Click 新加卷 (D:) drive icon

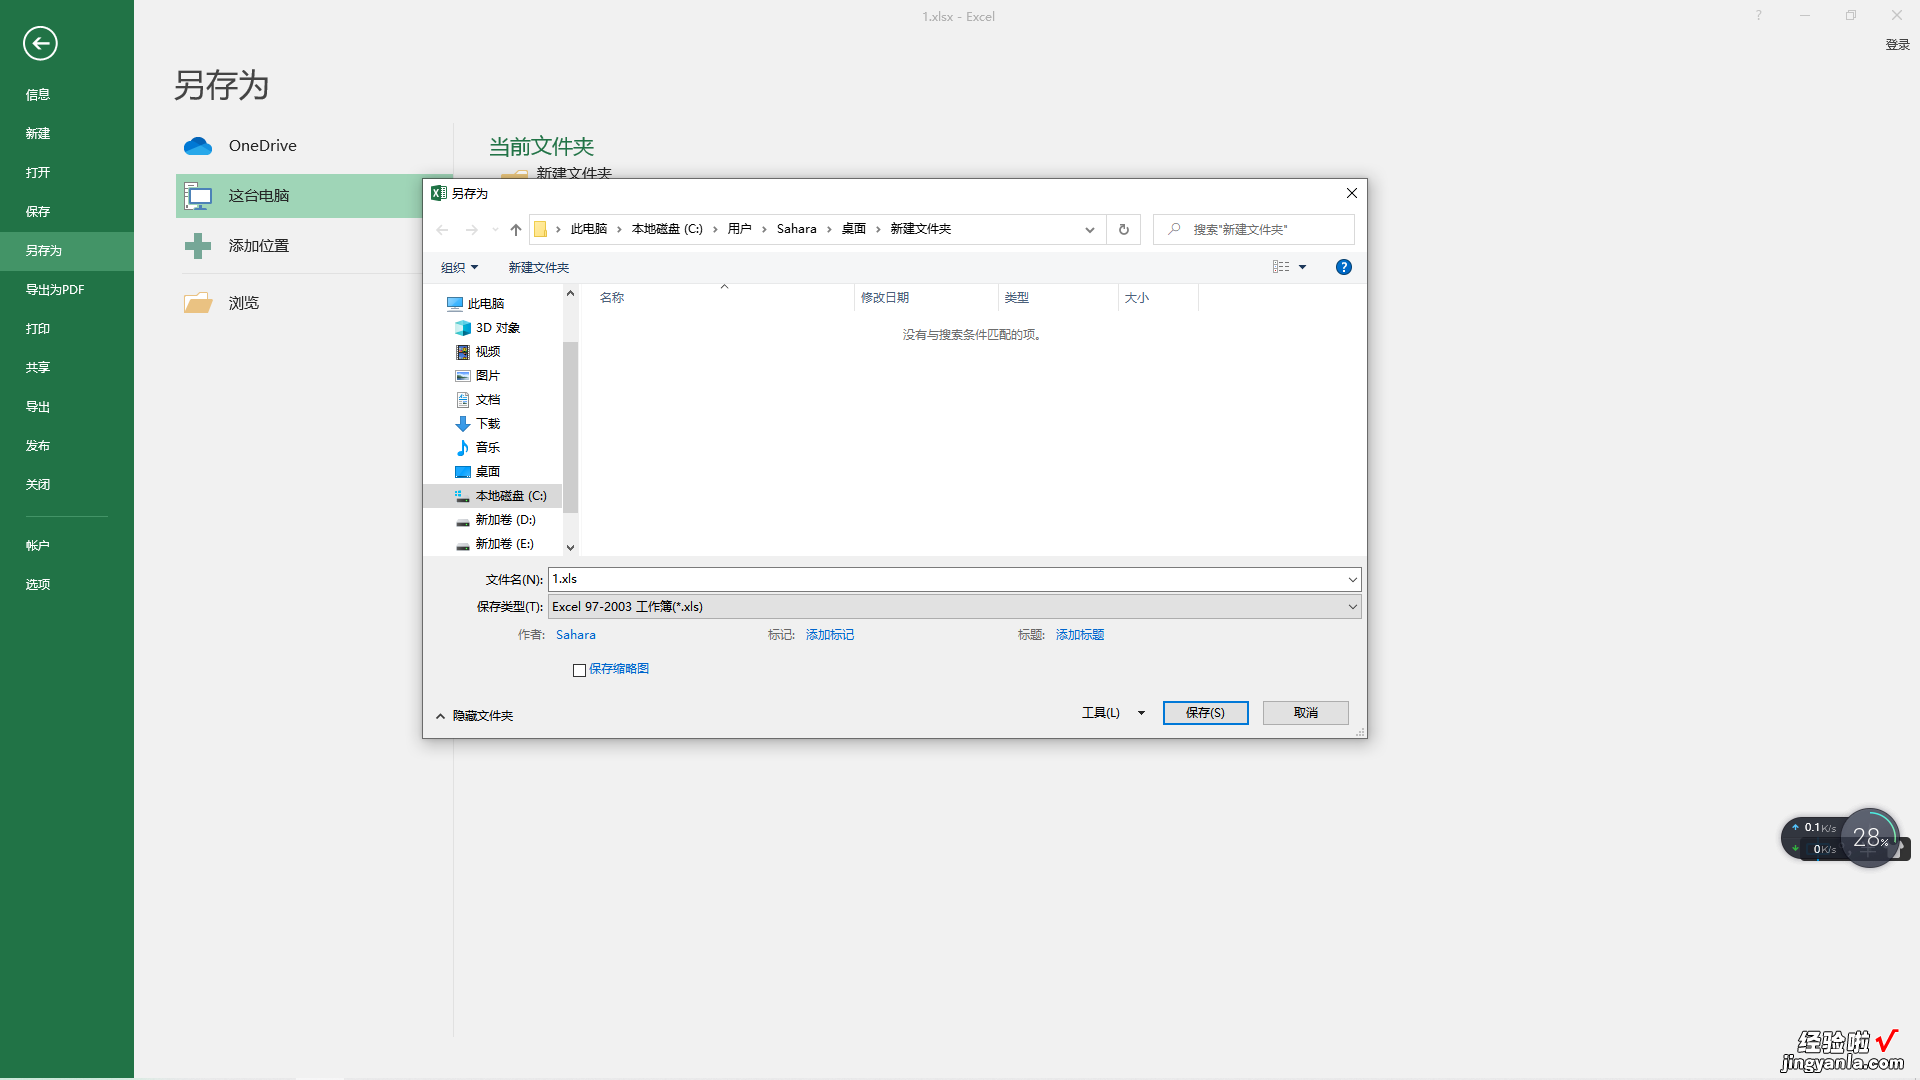tap(463, 521)
